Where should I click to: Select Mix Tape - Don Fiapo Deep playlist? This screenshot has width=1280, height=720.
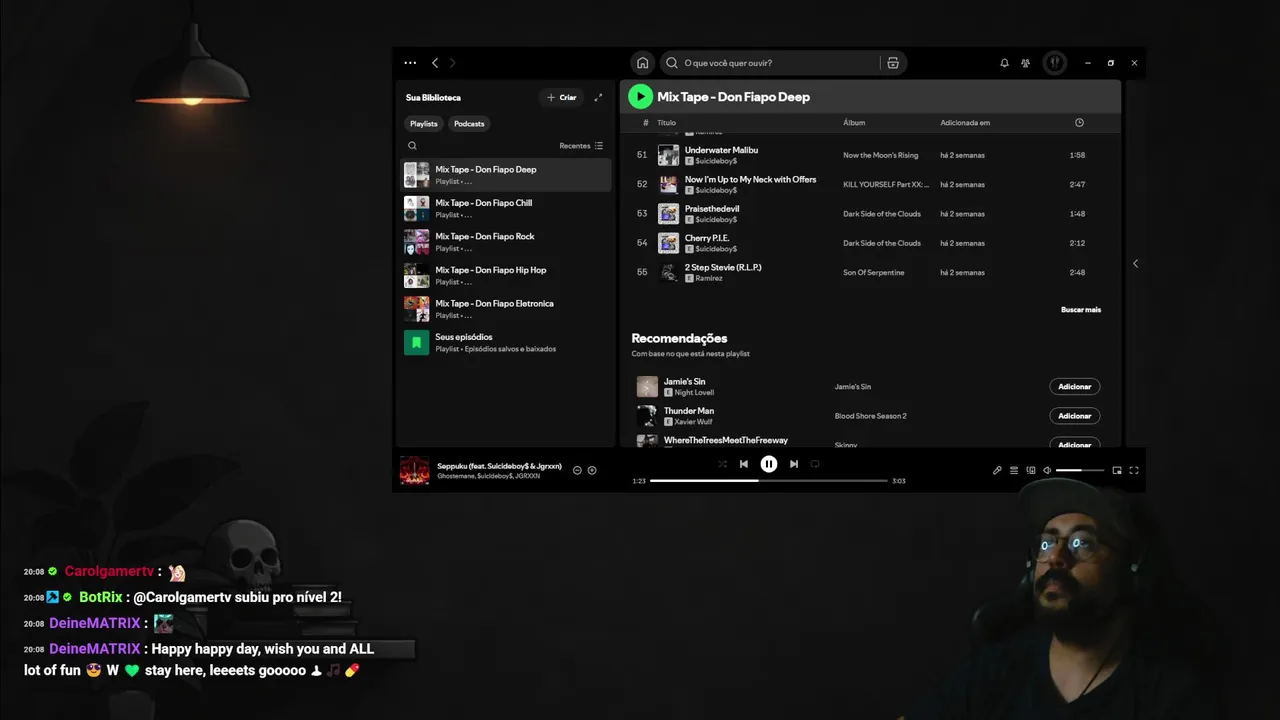506,175
